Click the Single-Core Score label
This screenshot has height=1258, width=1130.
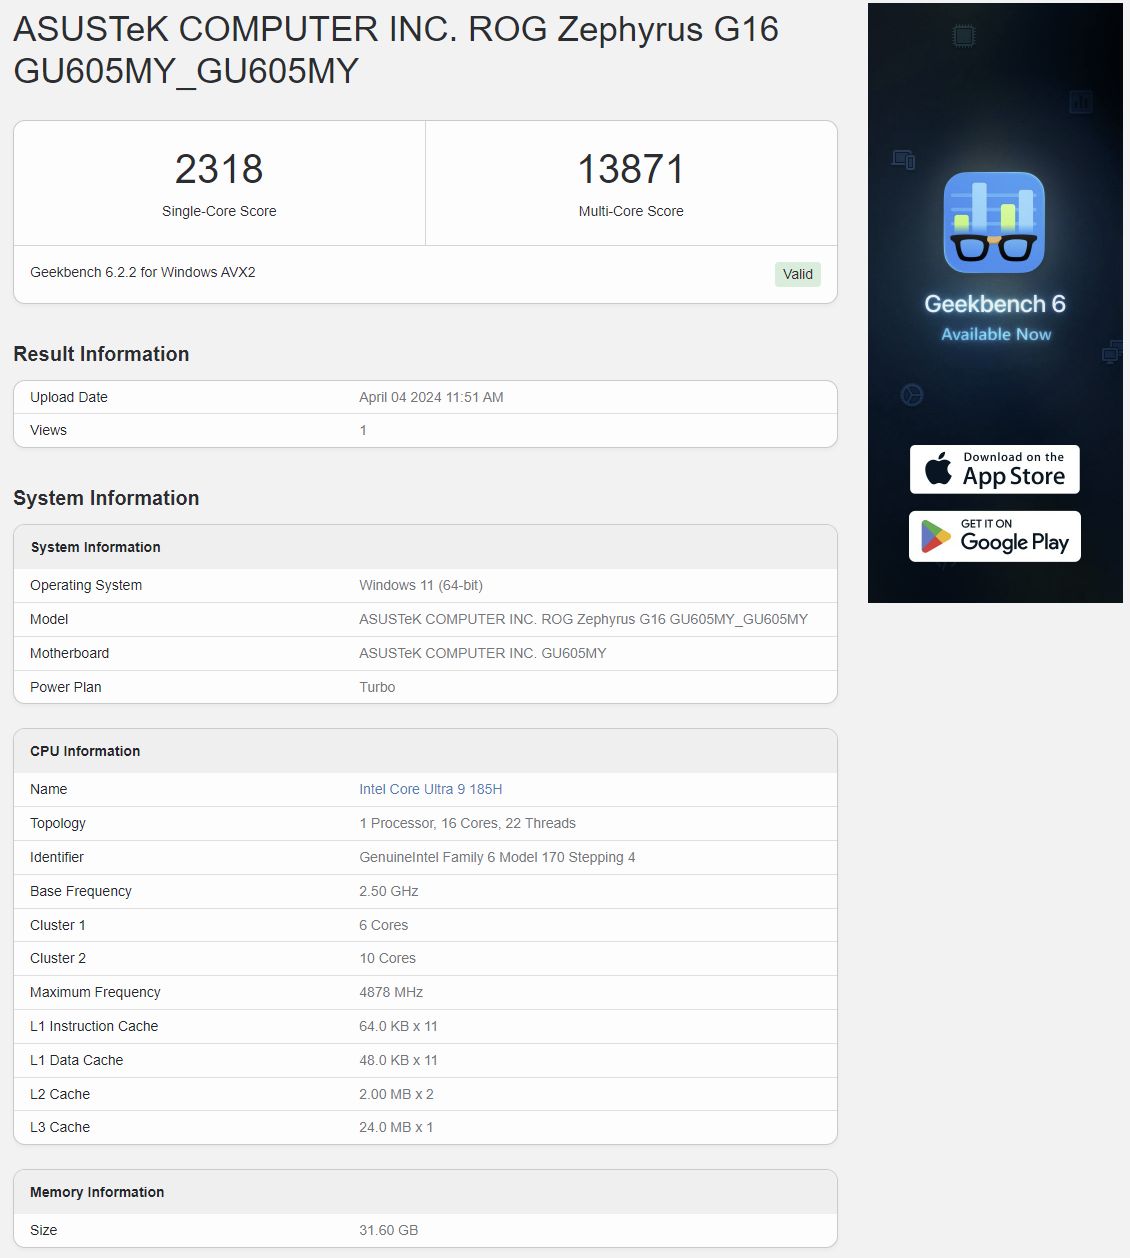(x=219, y=211)
